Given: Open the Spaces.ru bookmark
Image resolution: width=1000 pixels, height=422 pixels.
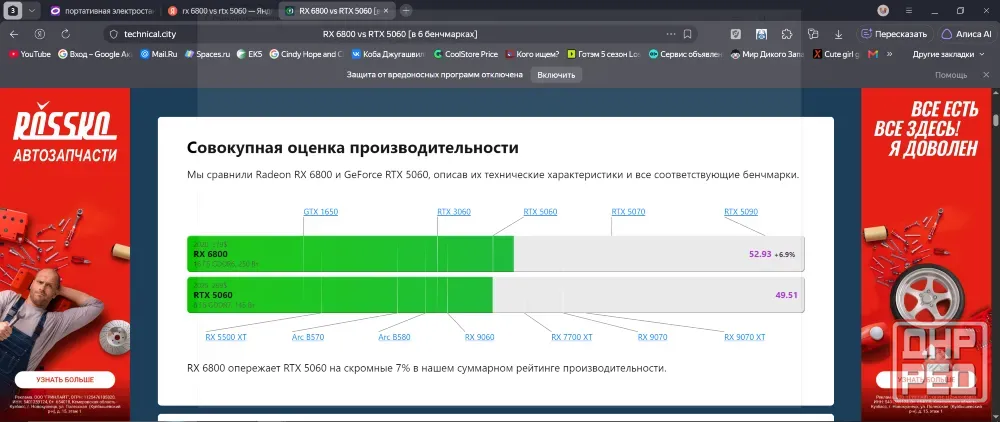Looking at the screenshot, I should tap(207, 54).
